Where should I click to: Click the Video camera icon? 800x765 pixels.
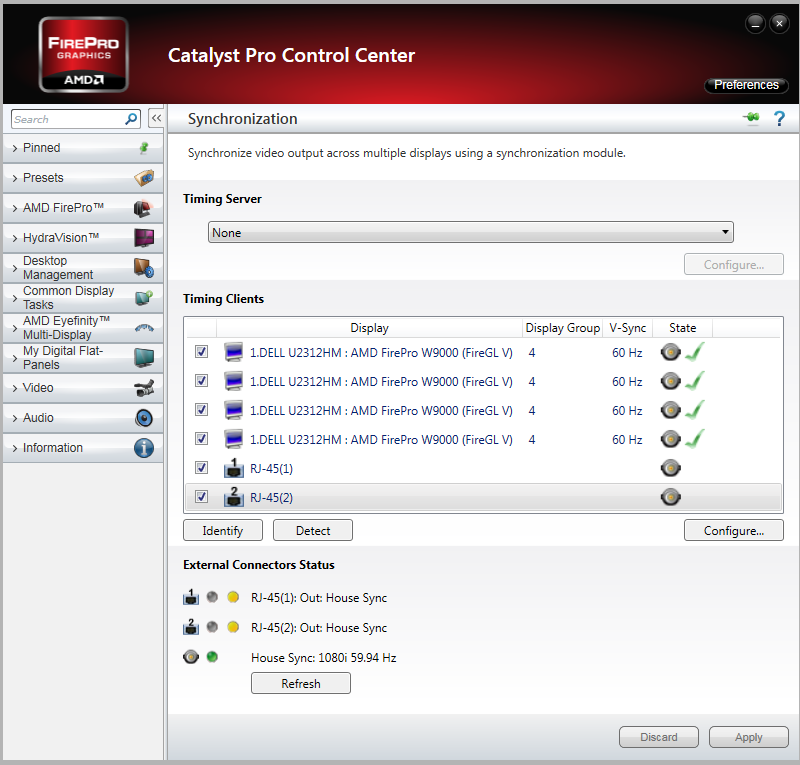click(x=144, y=388)
